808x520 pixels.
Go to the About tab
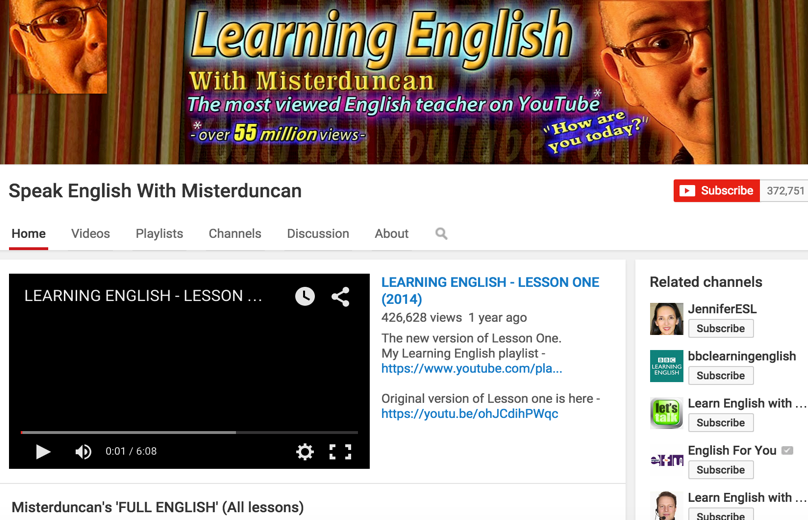pos(392,233)
